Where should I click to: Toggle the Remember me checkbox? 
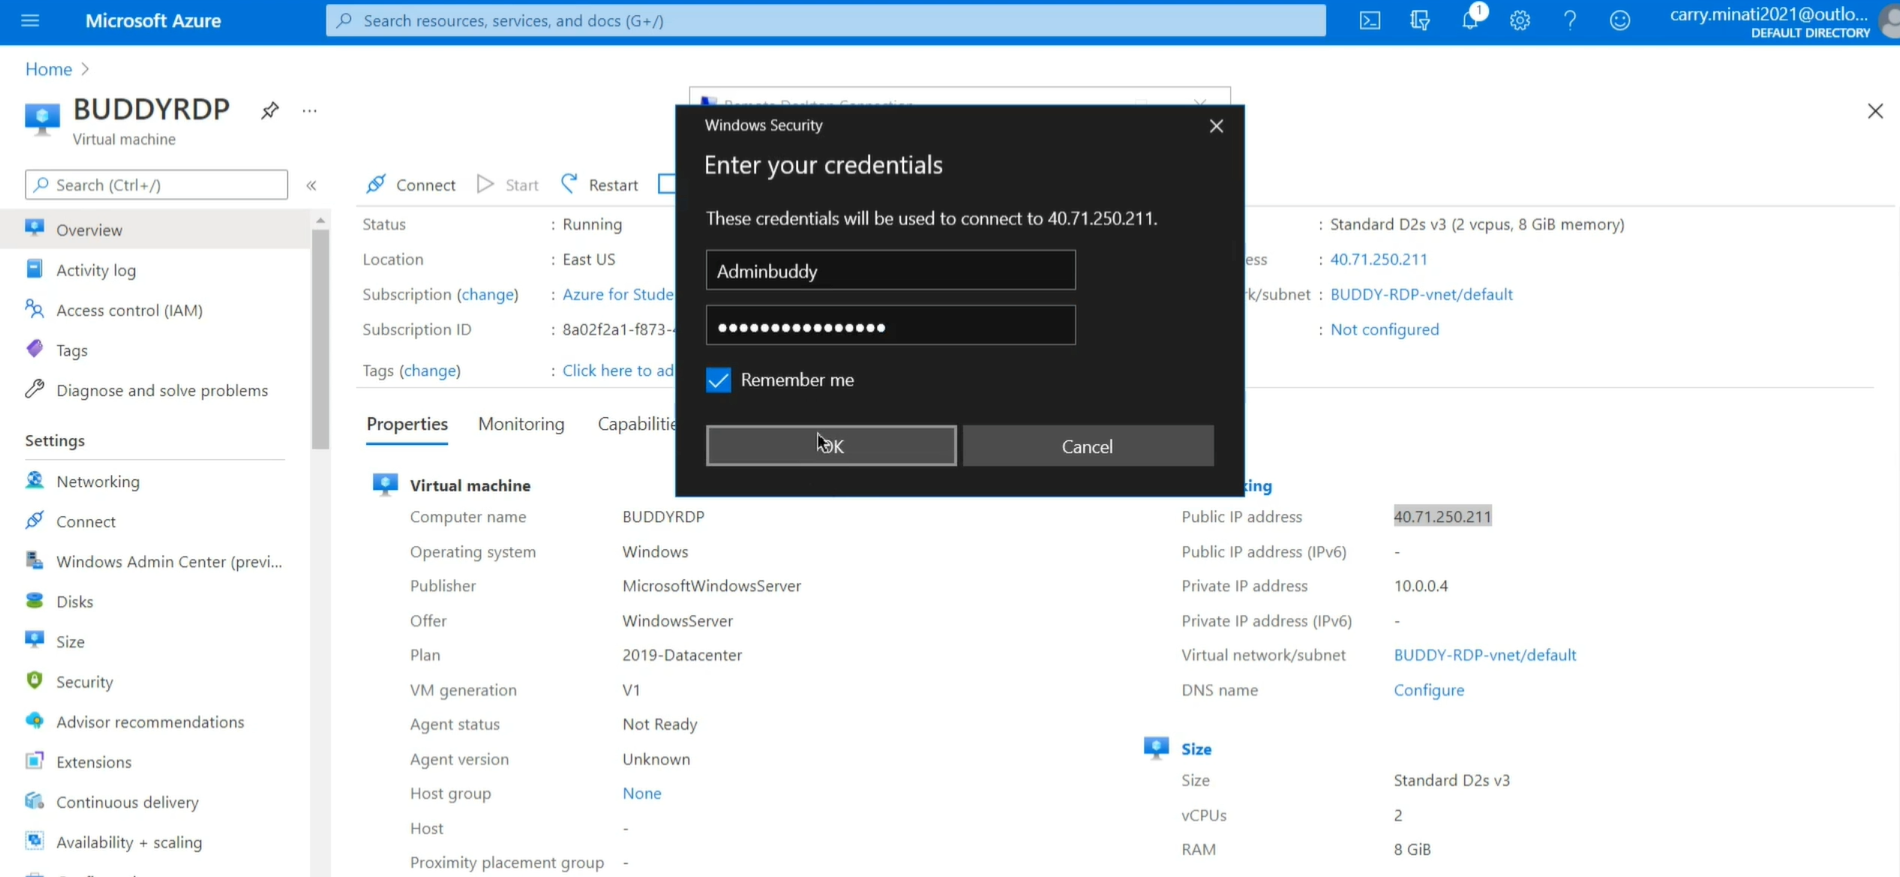[x=718, y=380]
